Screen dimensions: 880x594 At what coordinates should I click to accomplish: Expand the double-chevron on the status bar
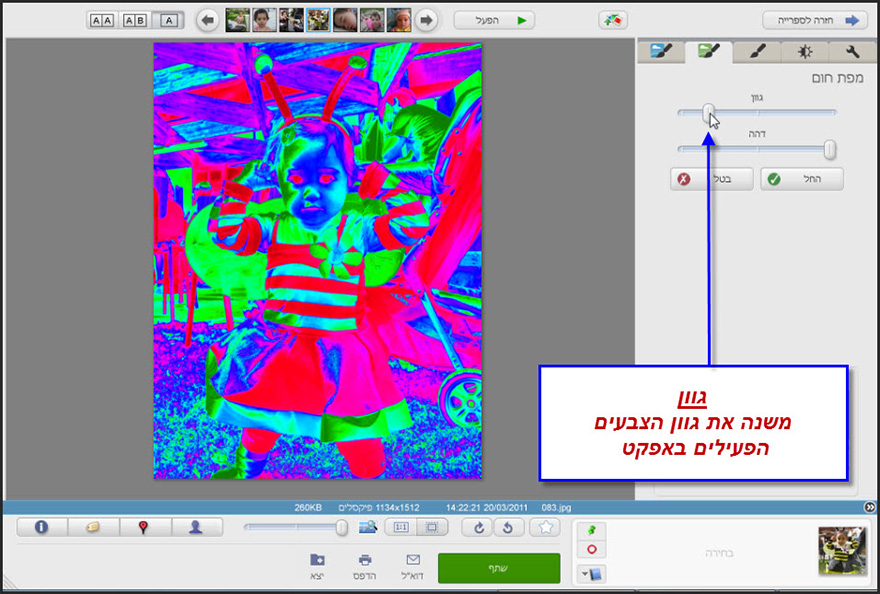point(869,507)
